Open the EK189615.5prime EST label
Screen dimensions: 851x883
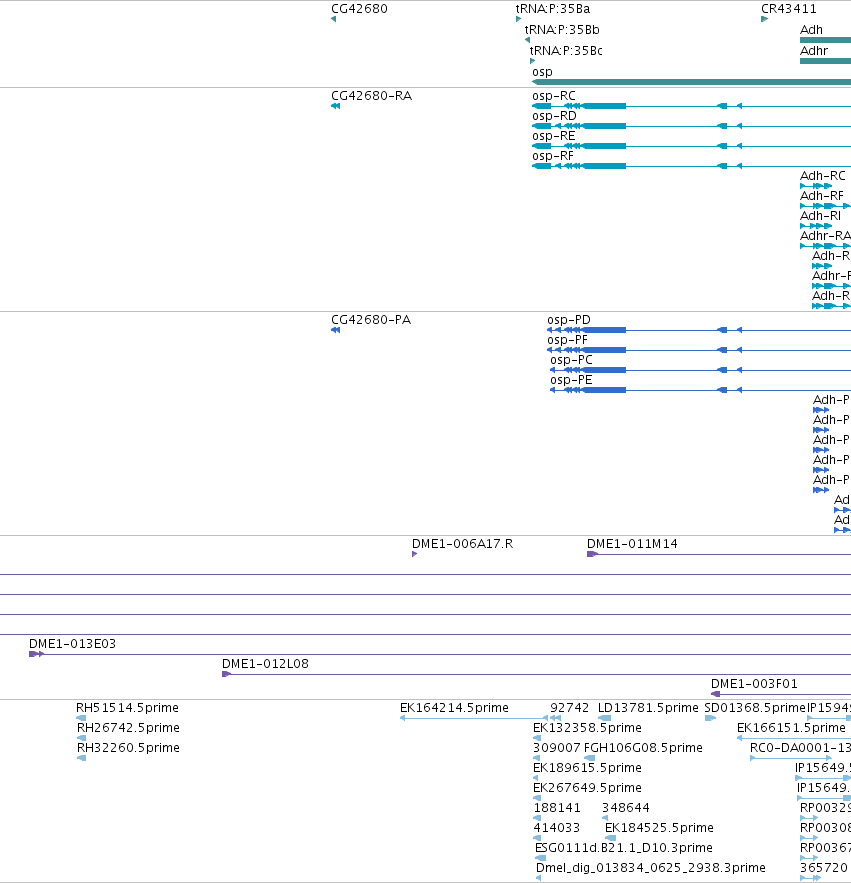point(587,768)
